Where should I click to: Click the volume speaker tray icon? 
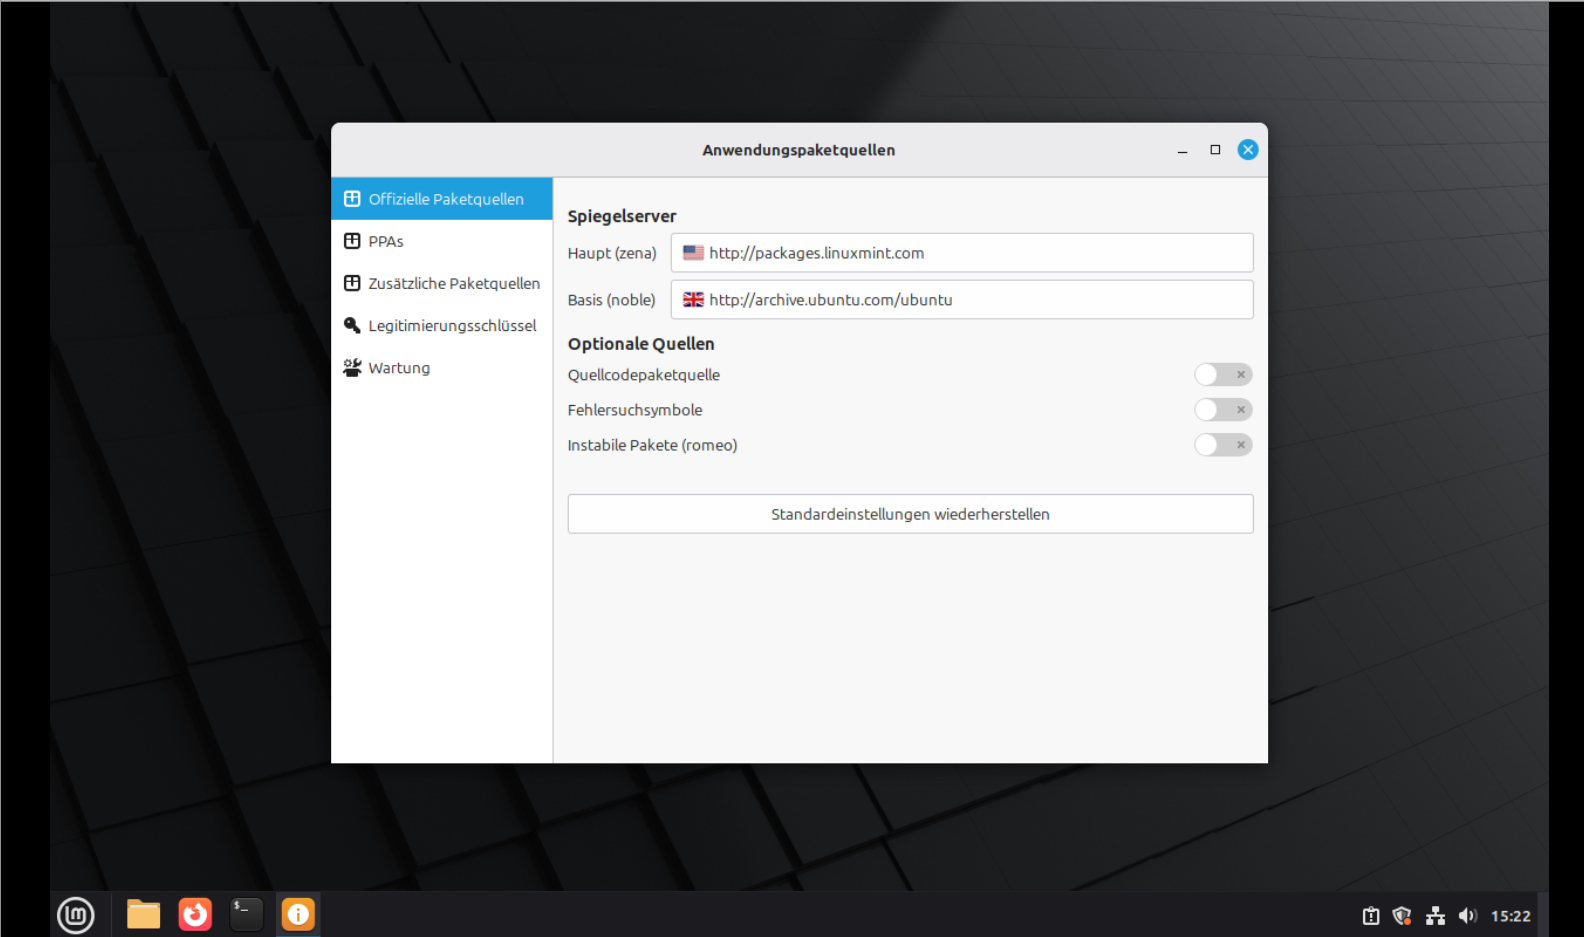point(1467,915)
